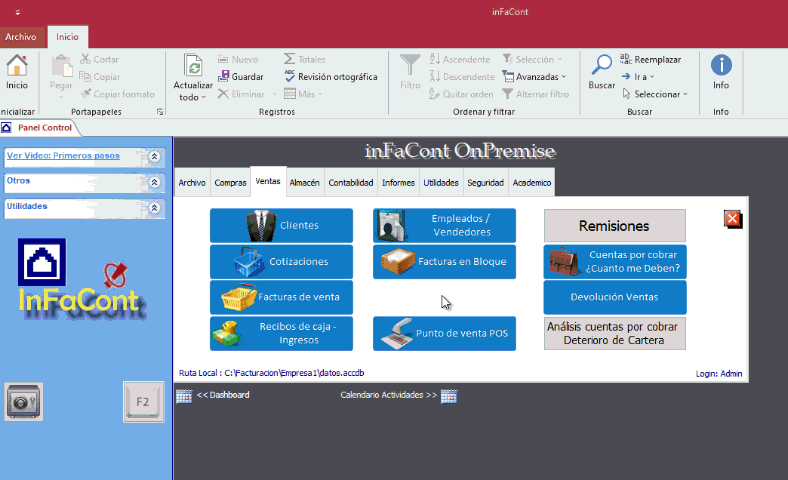Click the Cortar scissors icon
The width and height of the screenshot is (788, 480).
click(x=85, y=59)
